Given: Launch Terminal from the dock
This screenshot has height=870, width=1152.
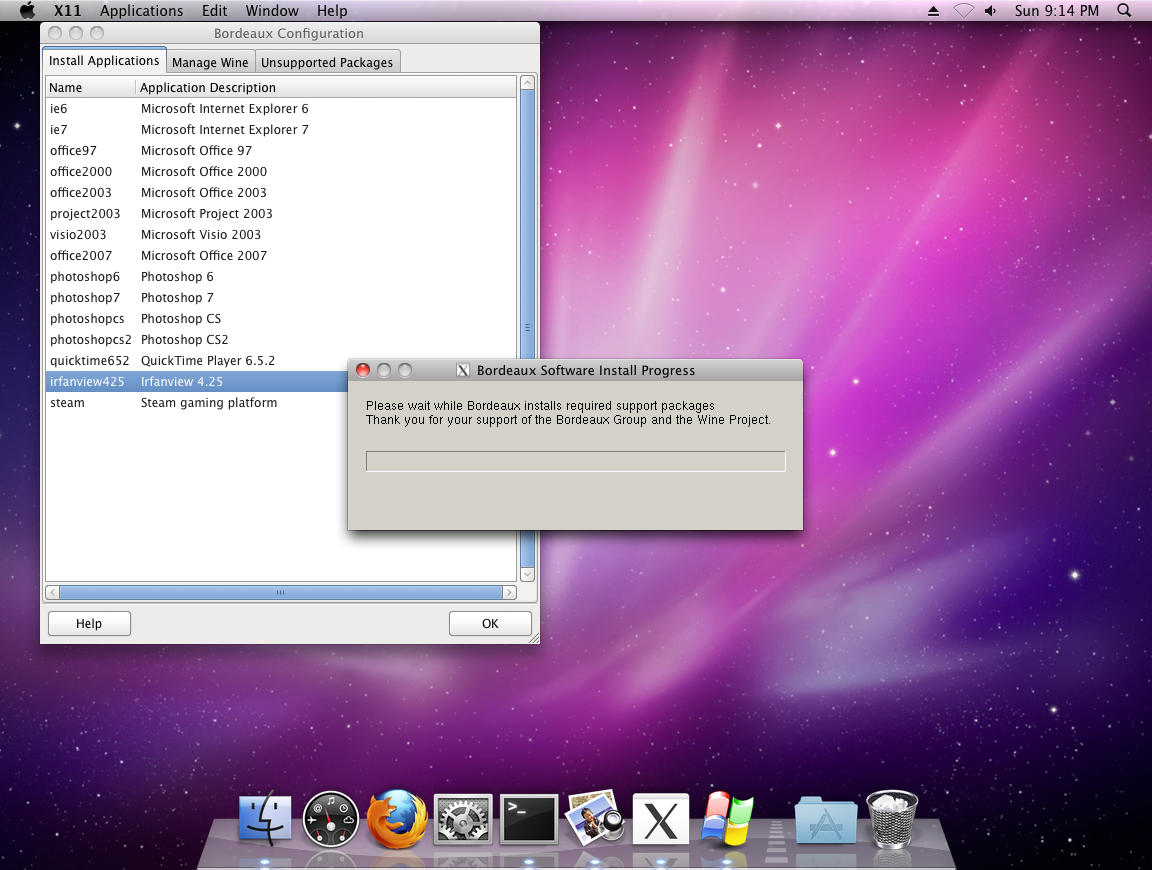Looking at the screenshot, I should click(x=529, y=819).
